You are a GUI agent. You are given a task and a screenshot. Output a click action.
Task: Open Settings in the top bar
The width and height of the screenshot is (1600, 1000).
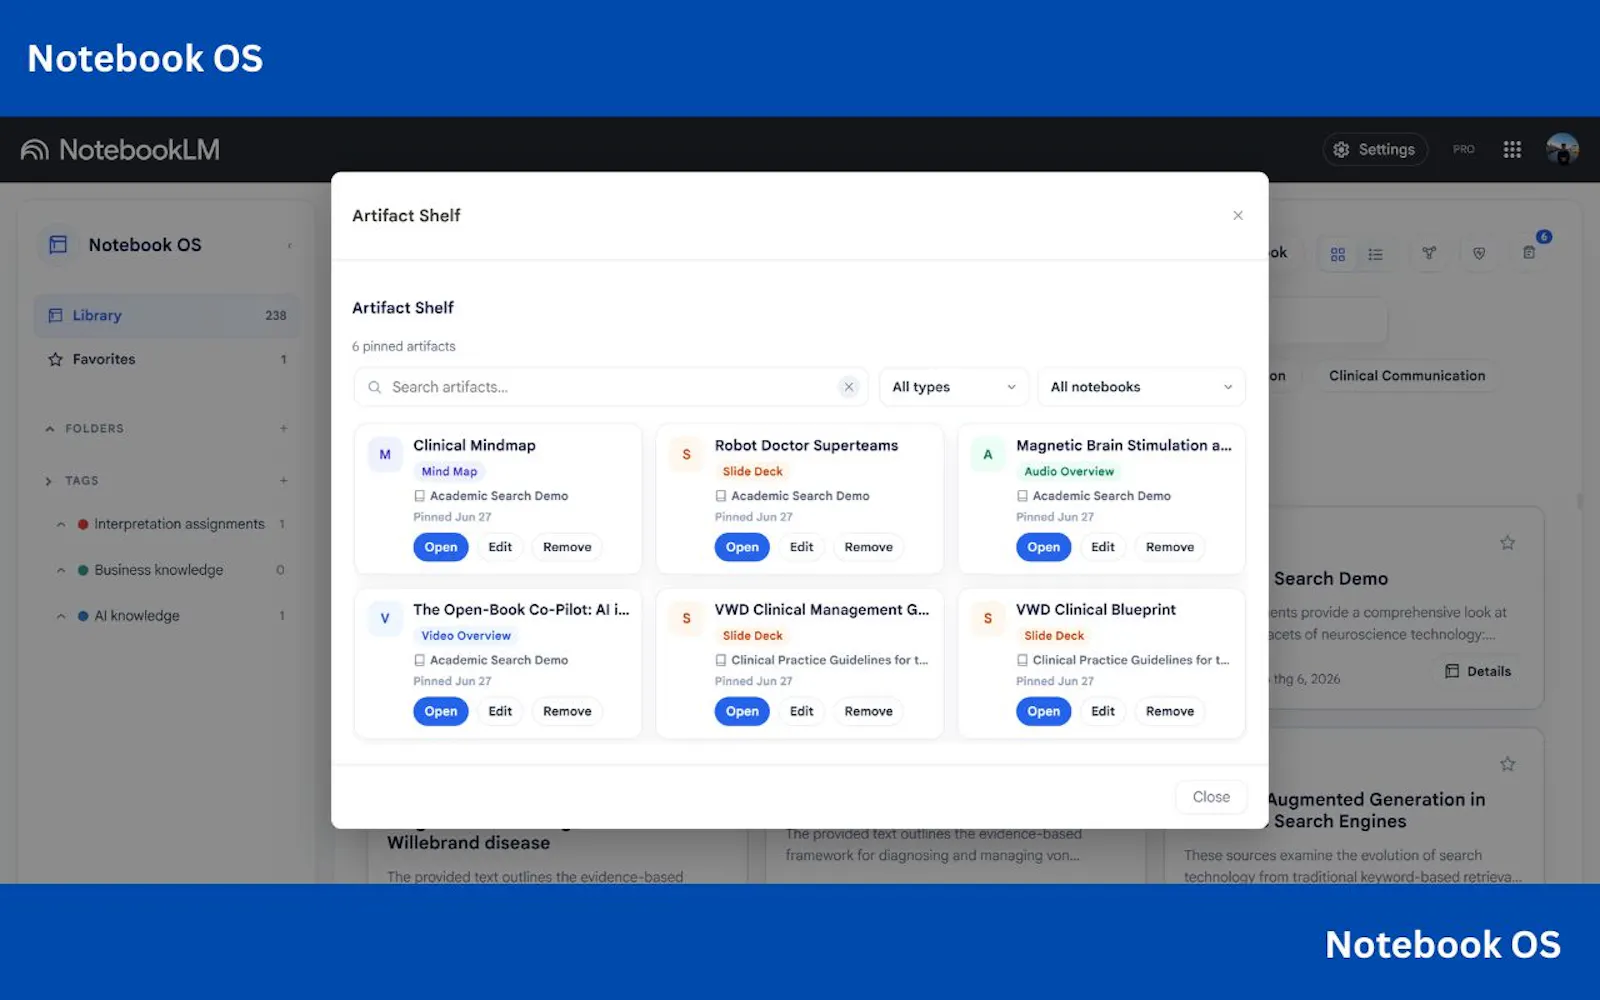pyautogui.click(x=1375, y=149)
